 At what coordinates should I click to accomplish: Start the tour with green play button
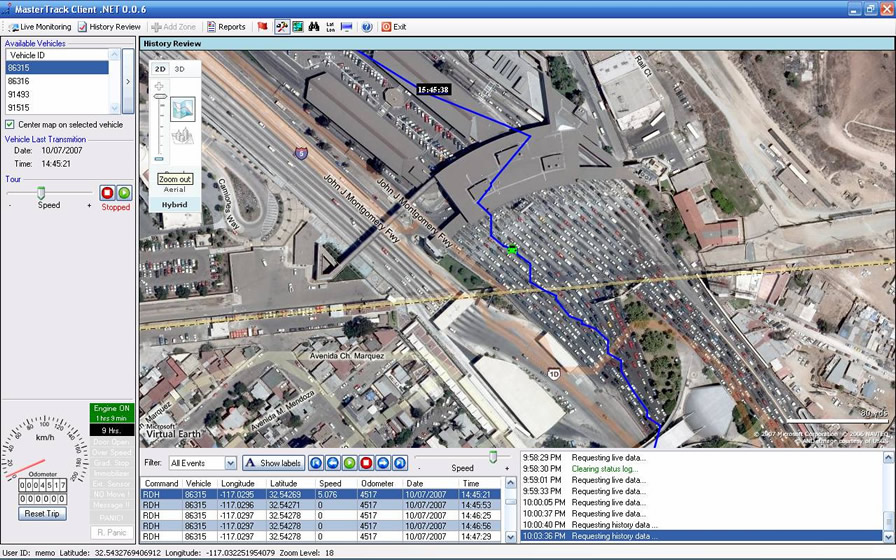(124, 193)
